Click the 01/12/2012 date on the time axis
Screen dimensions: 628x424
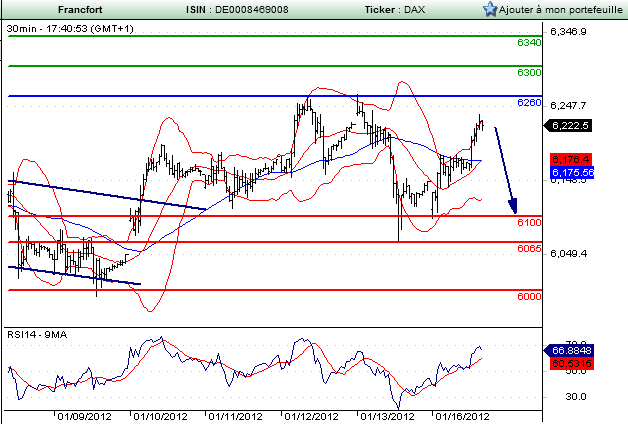311,416
